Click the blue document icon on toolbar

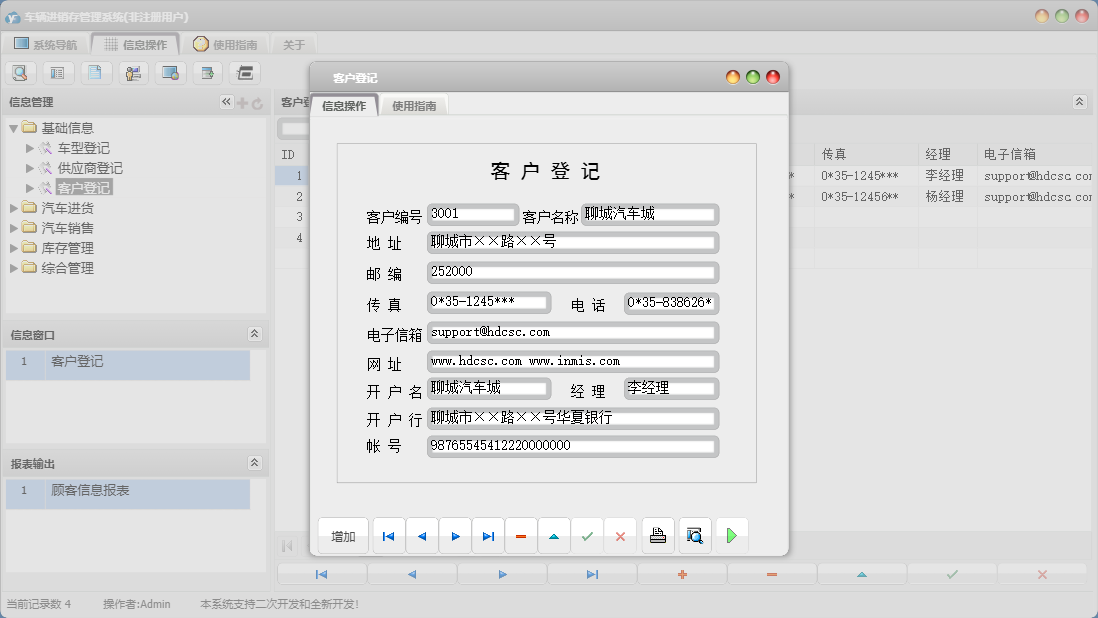pyautogui.click(x=95, y=72)
